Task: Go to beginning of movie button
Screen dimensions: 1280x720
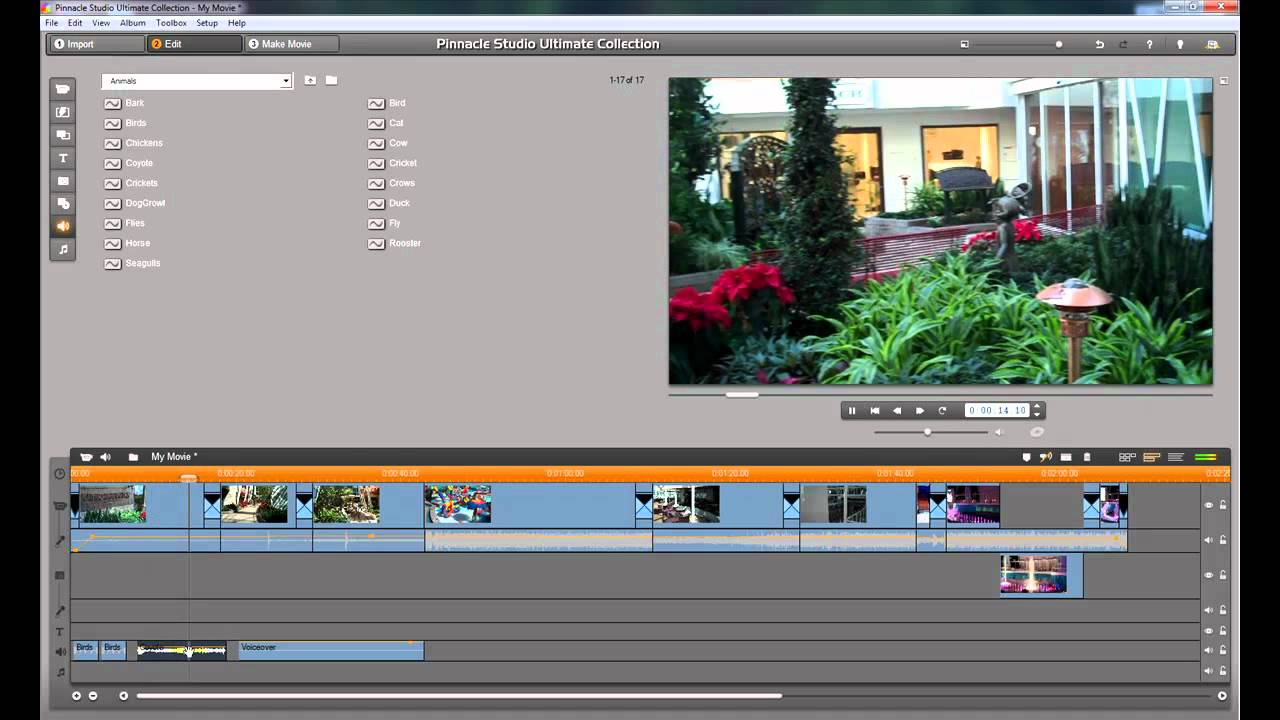Action: [x=875, y=410]
